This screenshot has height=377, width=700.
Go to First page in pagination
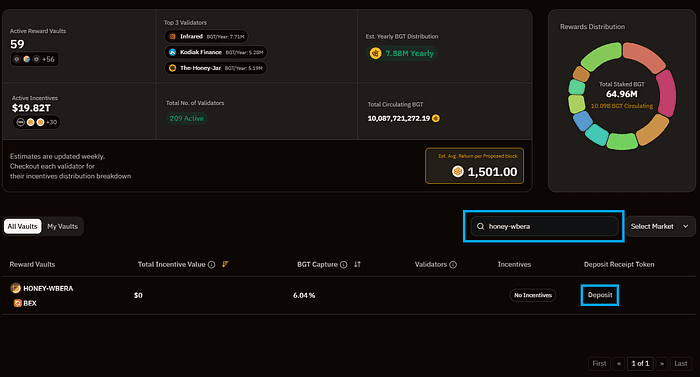coord(599,364)
